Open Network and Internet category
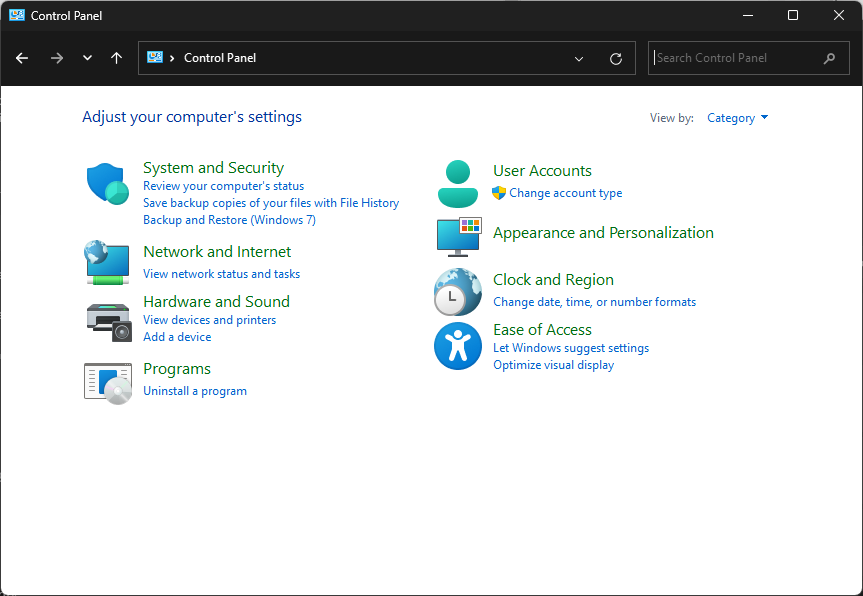Viewport: 863px width, 596px height. (x=217, y=251)
